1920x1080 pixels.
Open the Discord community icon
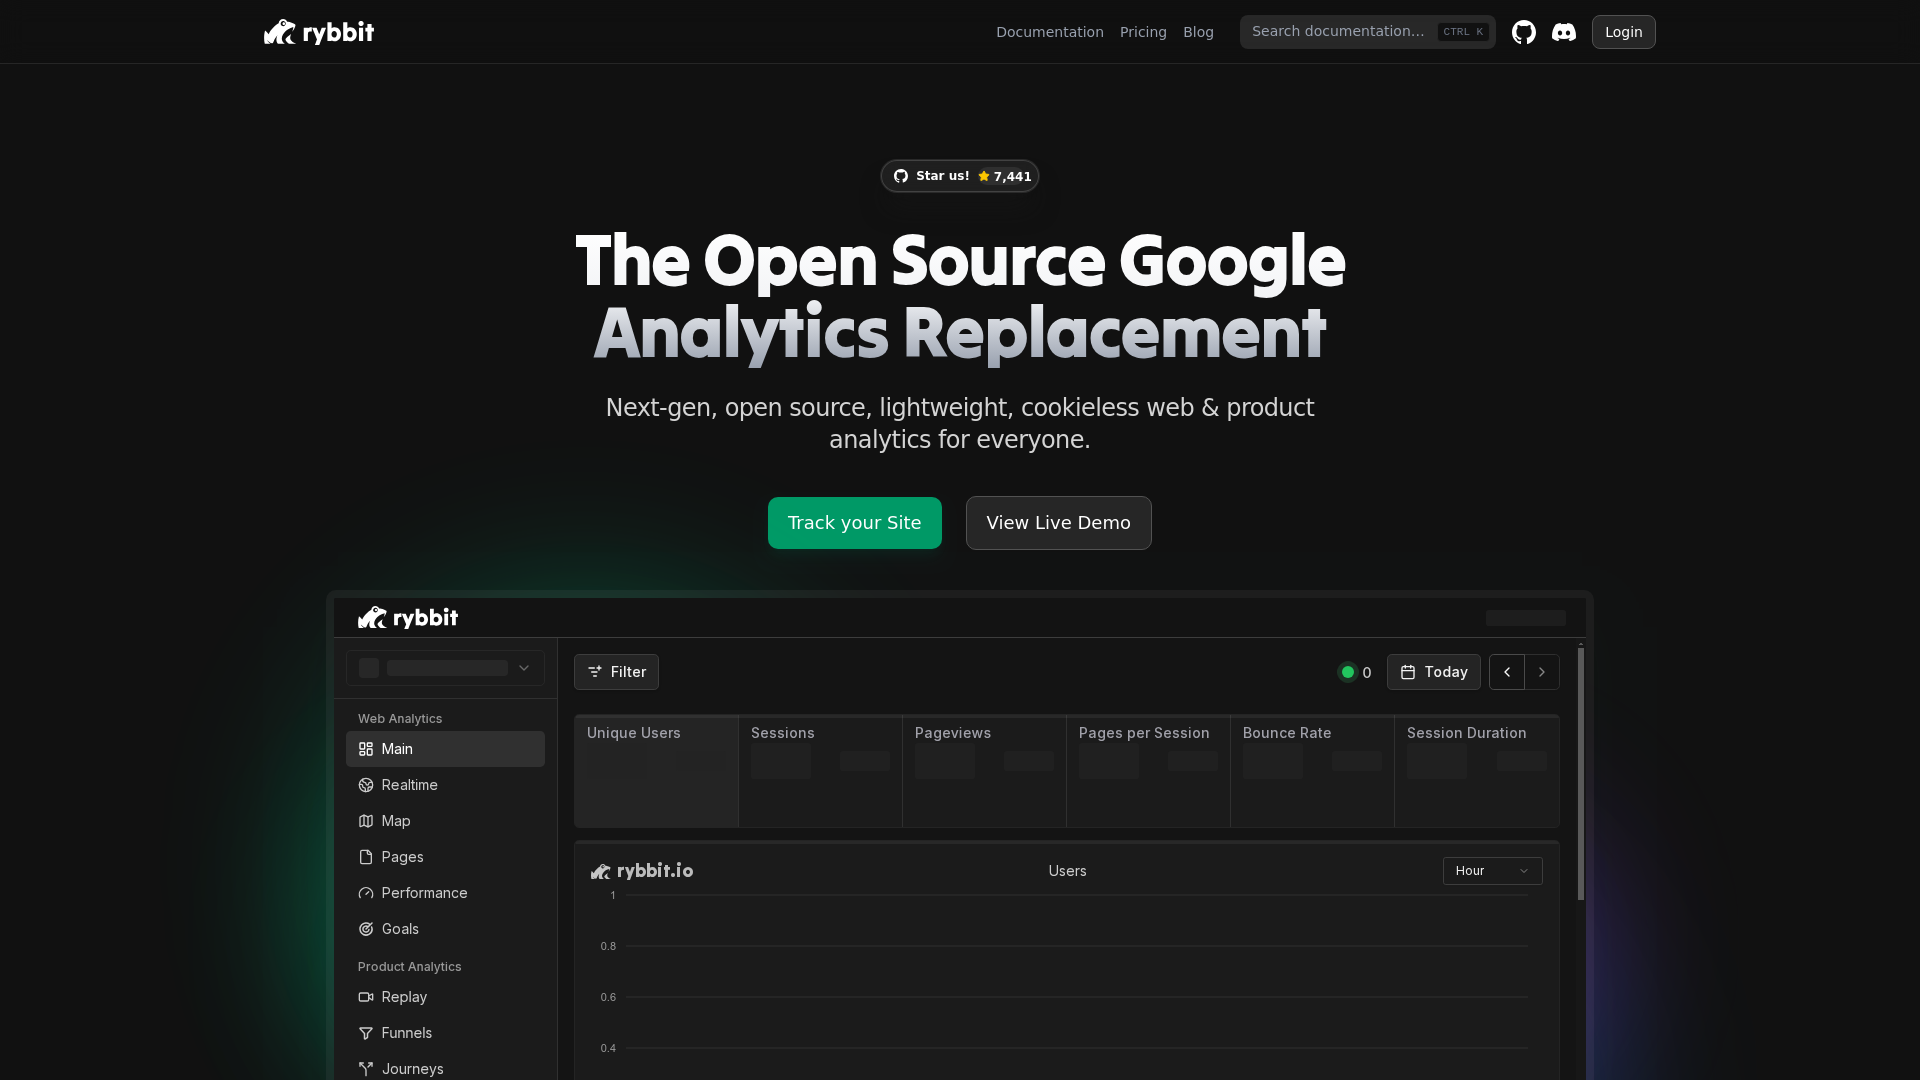coord(1563,32)
